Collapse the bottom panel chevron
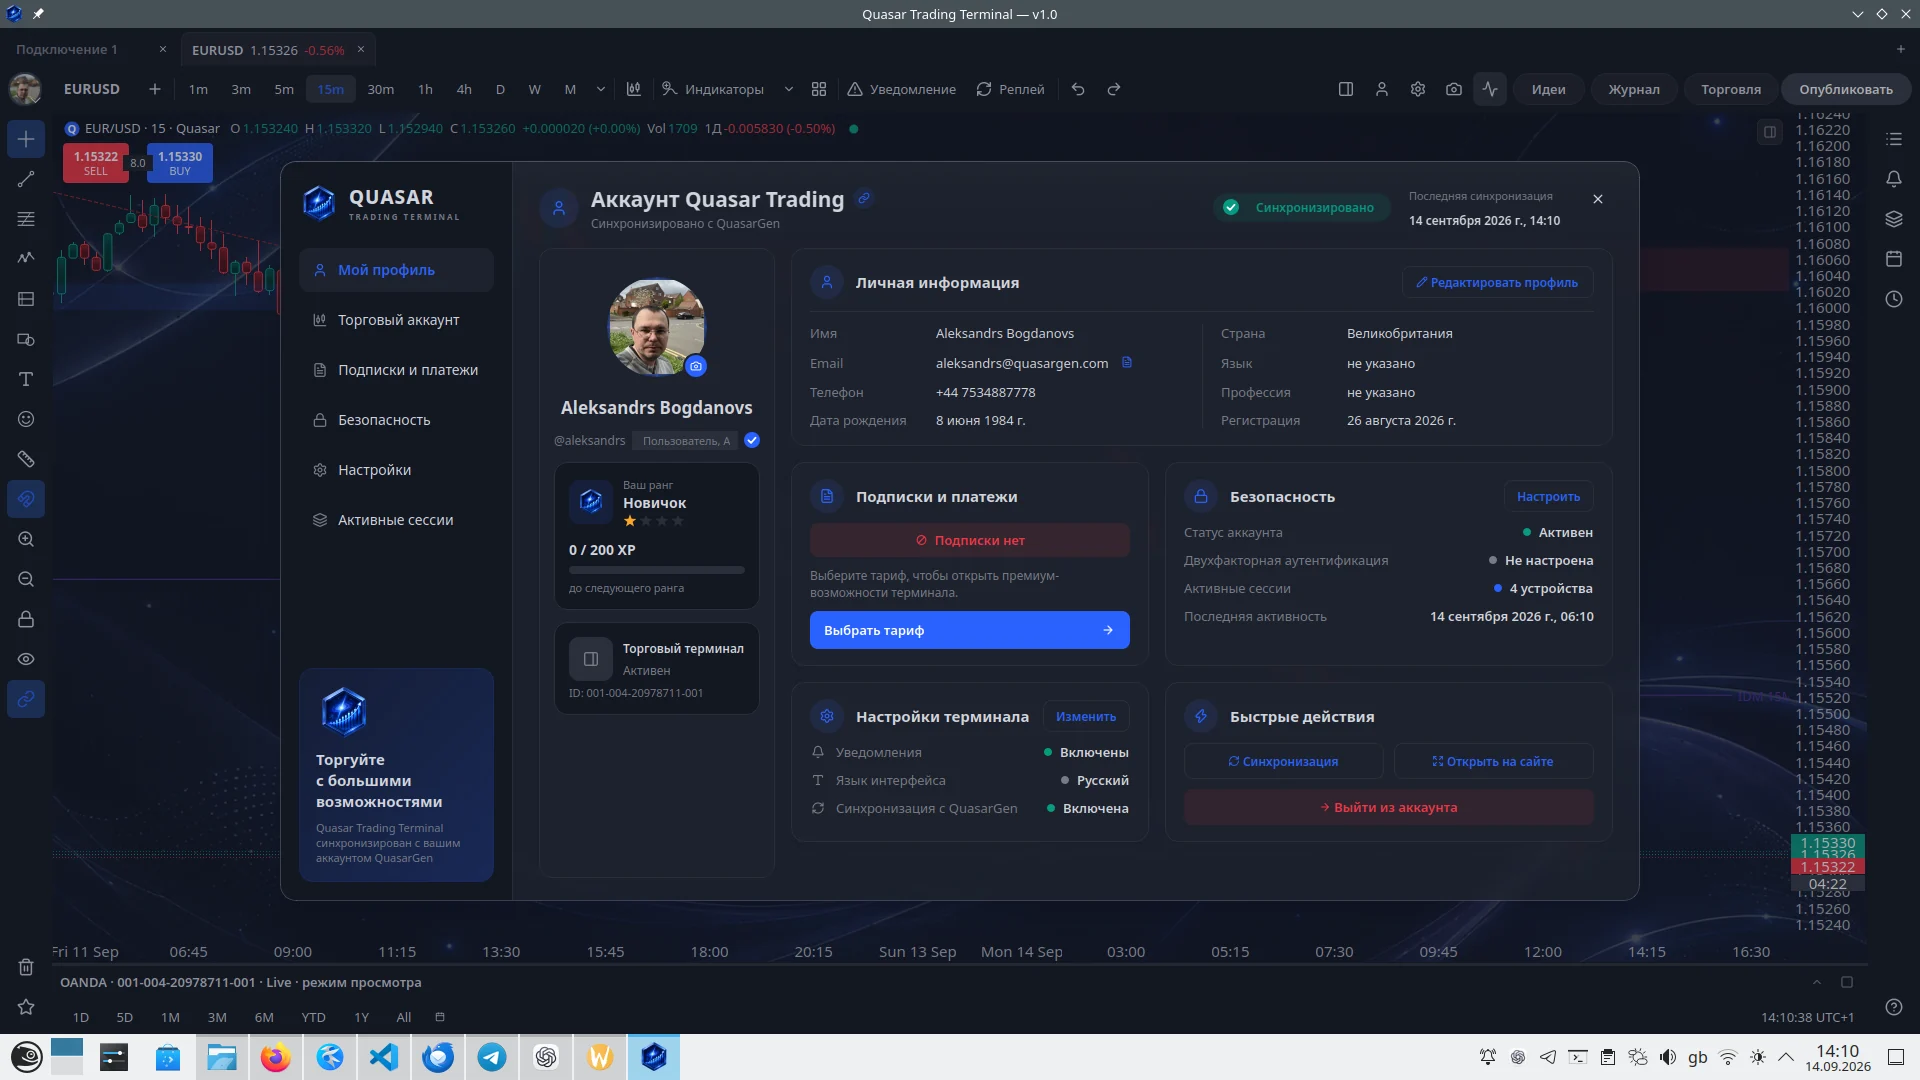 point(1817,982)
